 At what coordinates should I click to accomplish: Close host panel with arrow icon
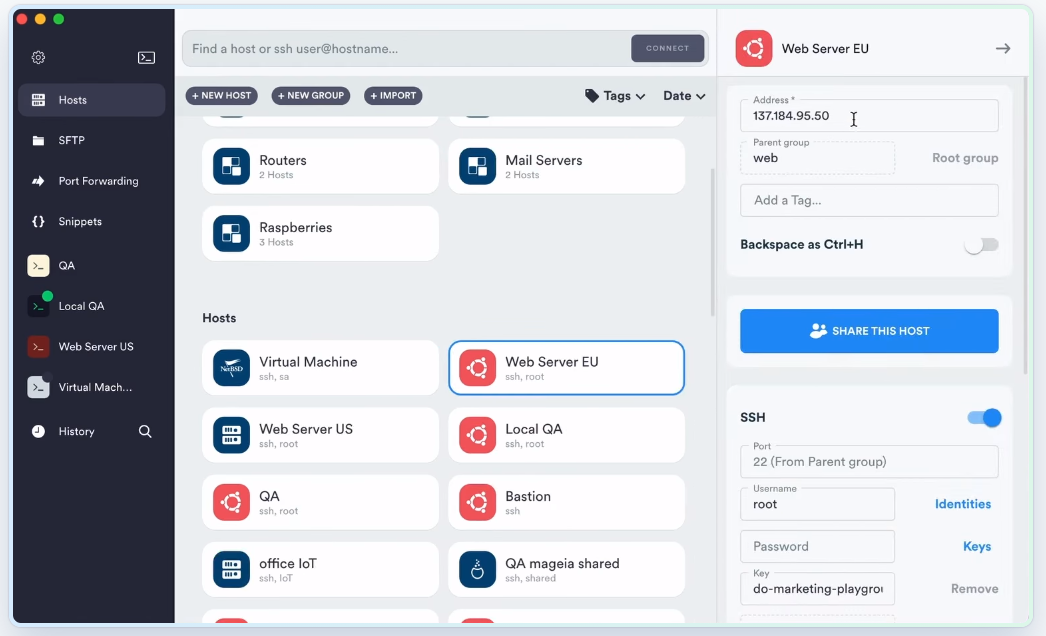[x=1002, y=49]
